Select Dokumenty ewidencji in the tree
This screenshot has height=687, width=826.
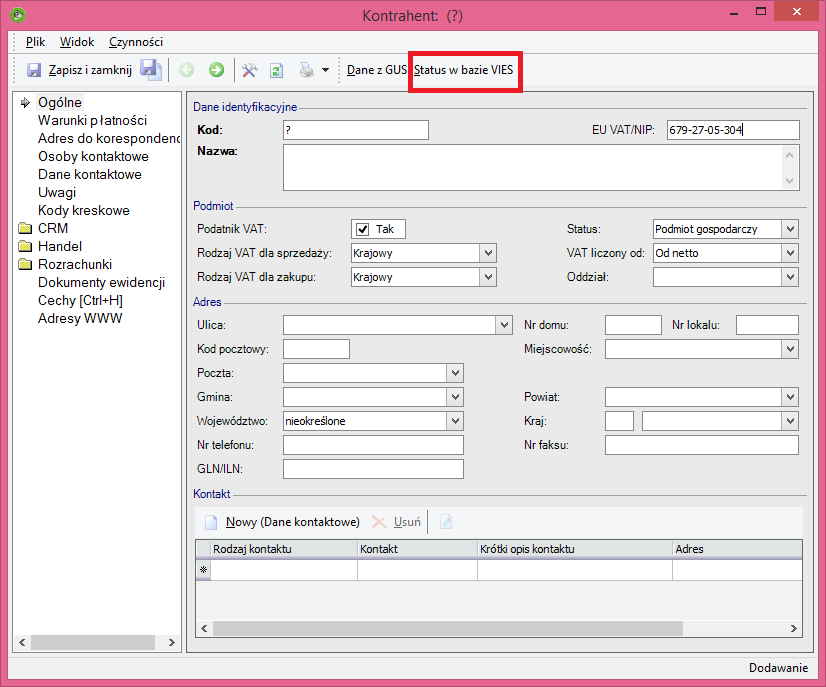click(x=101, y=282)
